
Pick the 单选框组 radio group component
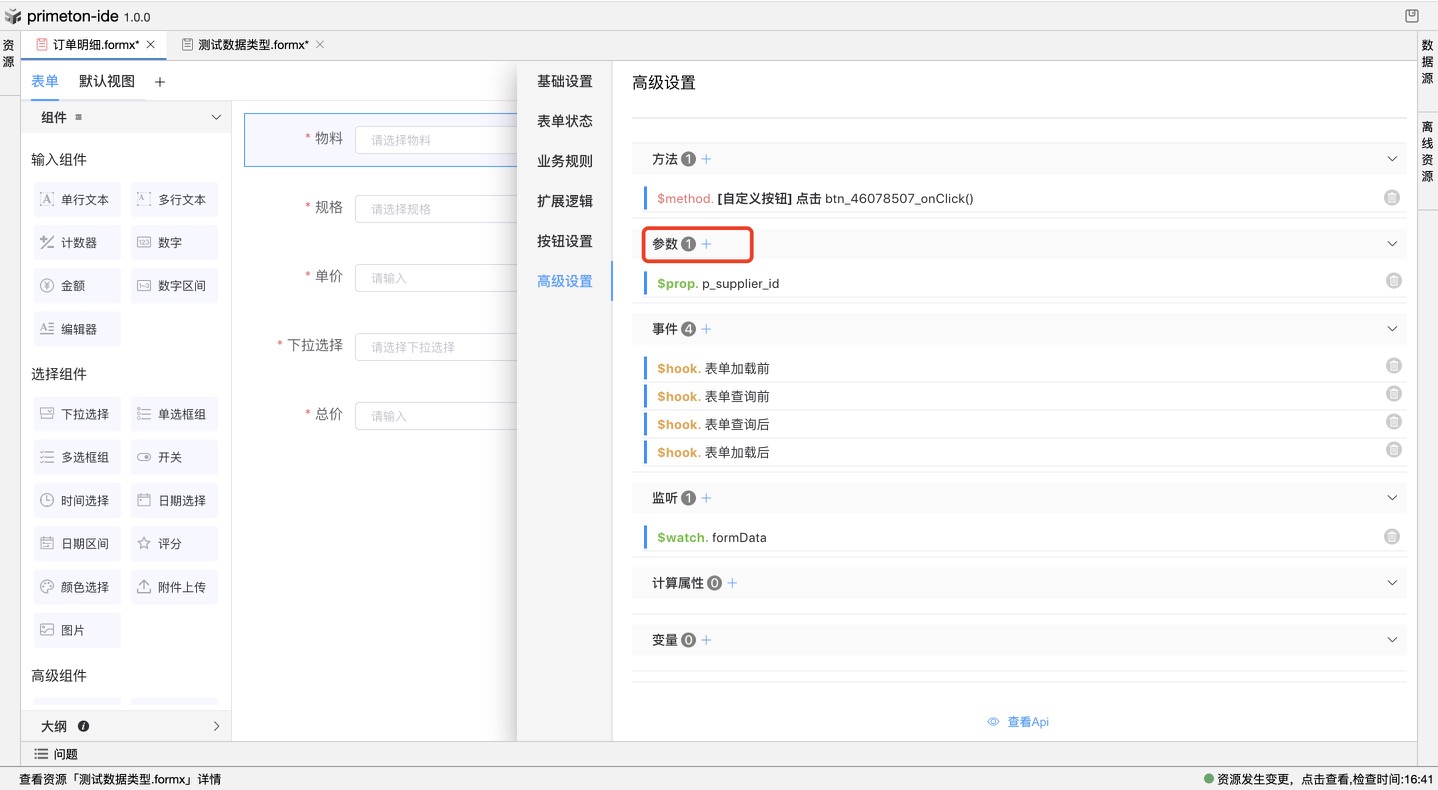pos(174,414)
